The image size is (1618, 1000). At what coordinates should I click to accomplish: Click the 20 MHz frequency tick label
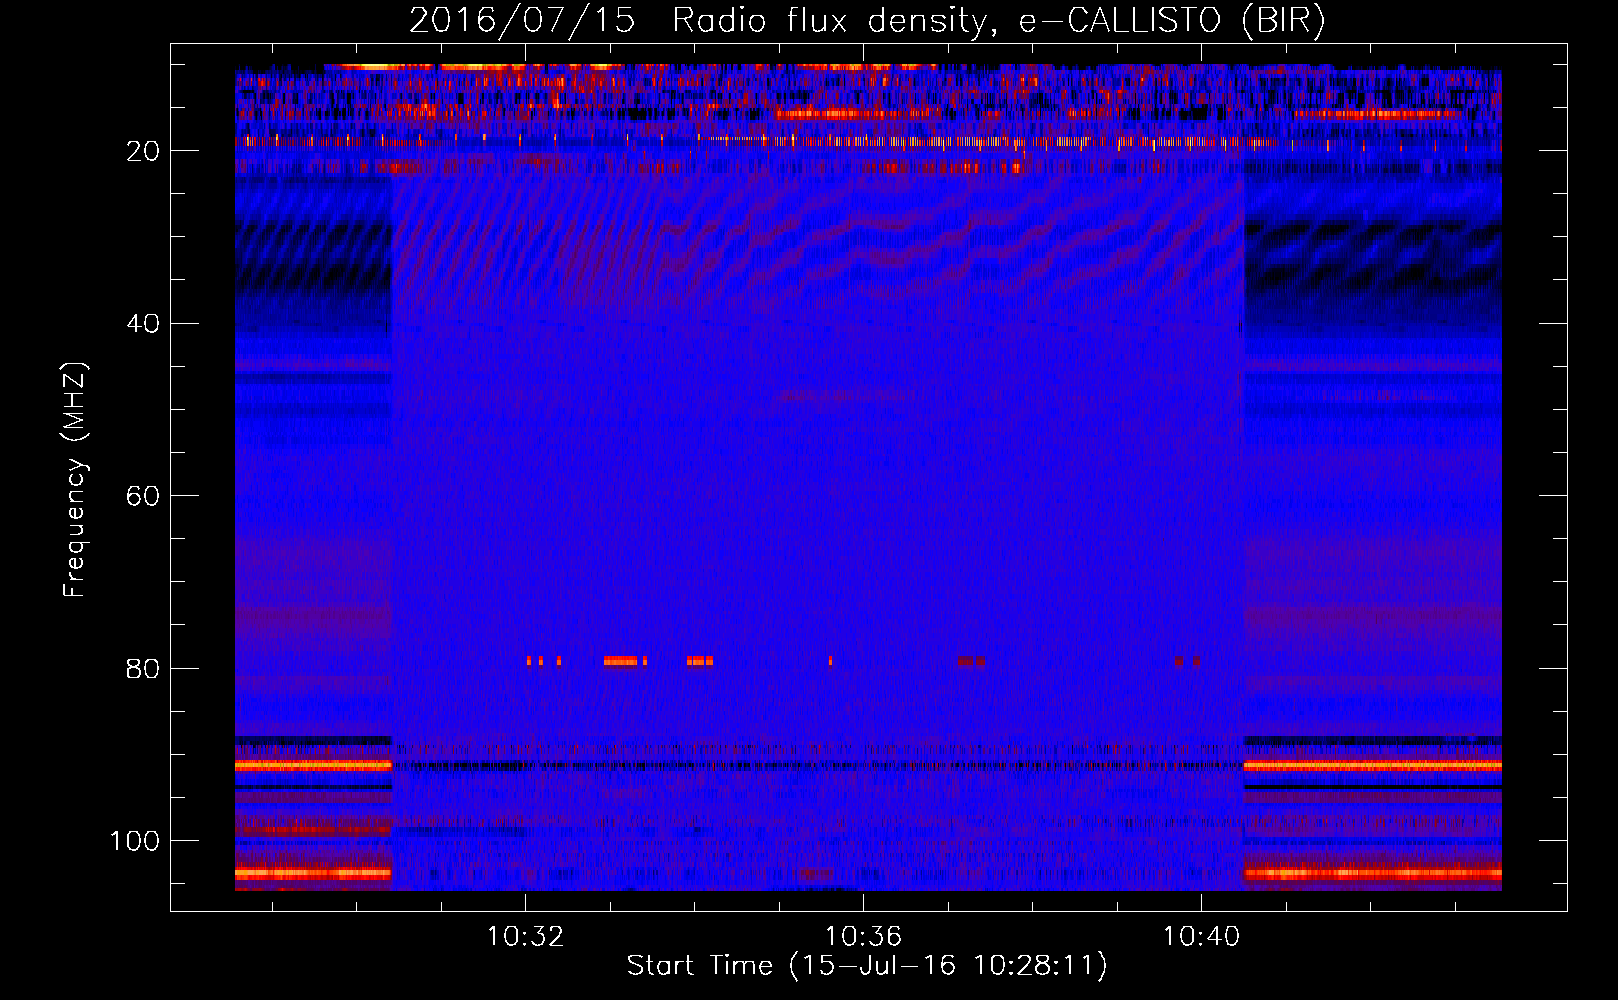tap(143, 151)
